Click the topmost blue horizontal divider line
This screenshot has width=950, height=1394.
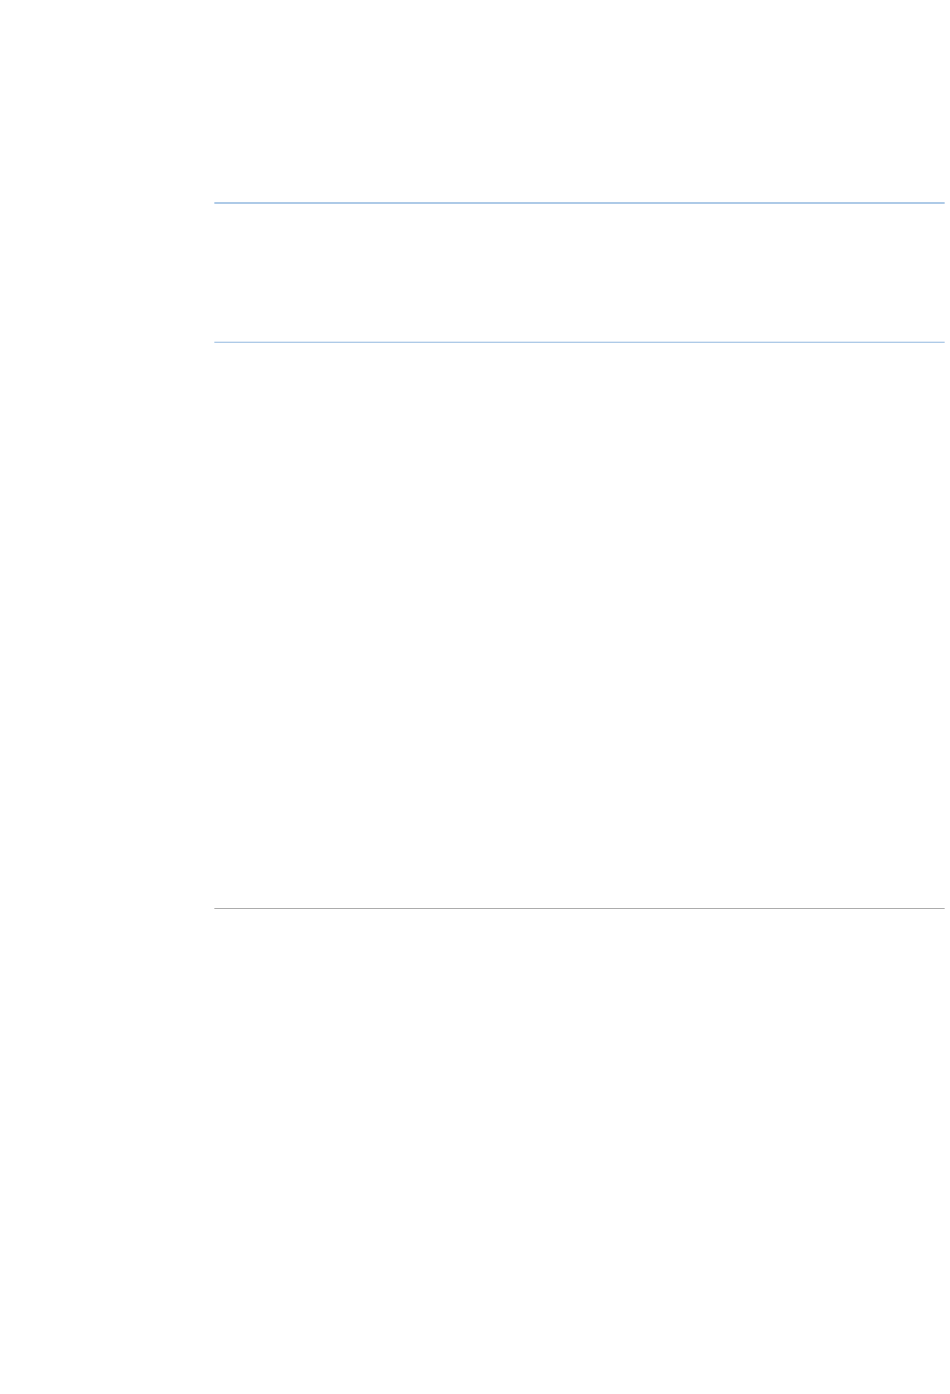coord(579,203)
